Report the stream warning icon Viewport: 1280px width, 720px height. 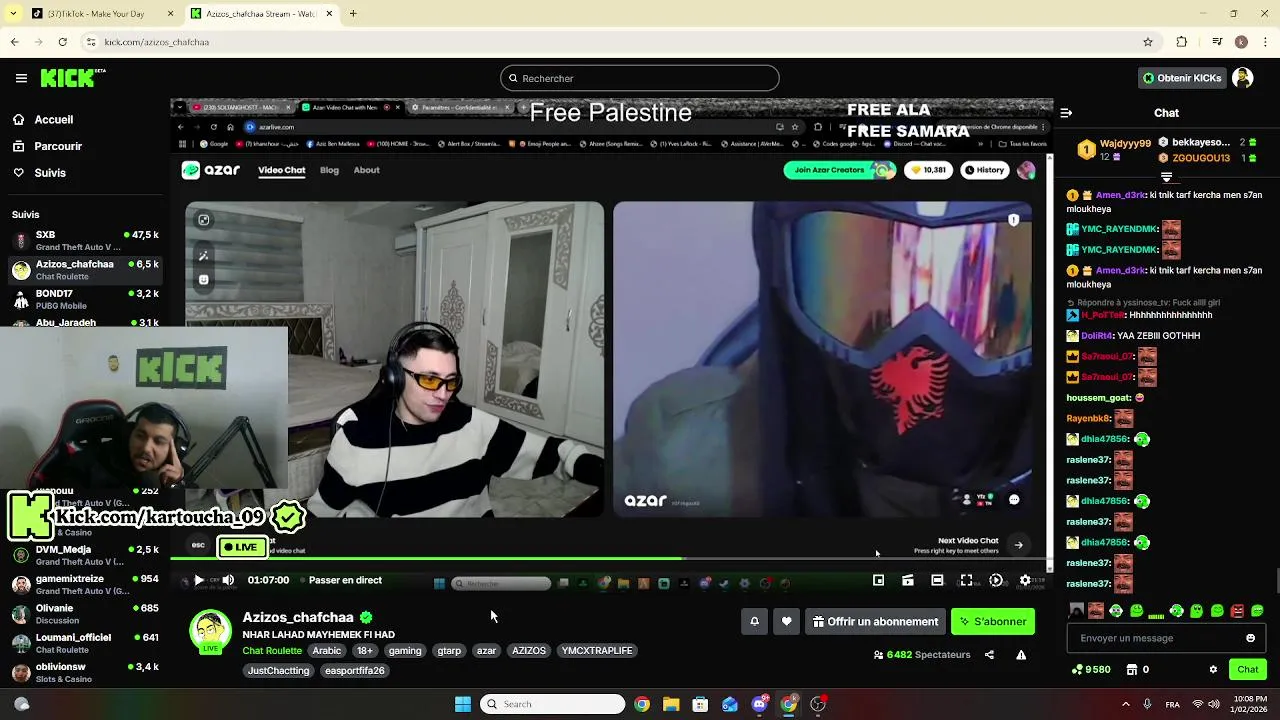[x=1021, y=655]
